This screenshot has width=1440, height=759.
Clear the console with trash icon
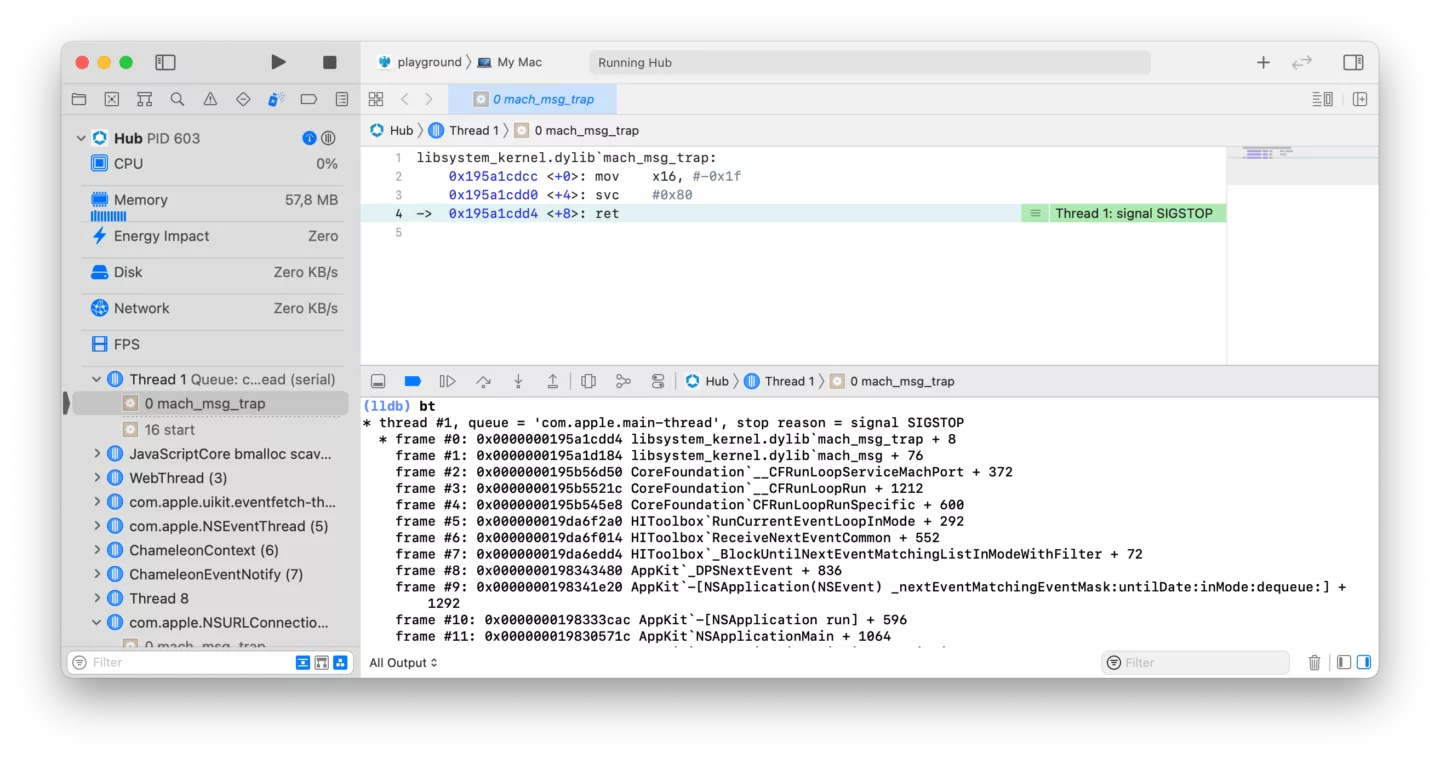click(x=1314, y=662)
